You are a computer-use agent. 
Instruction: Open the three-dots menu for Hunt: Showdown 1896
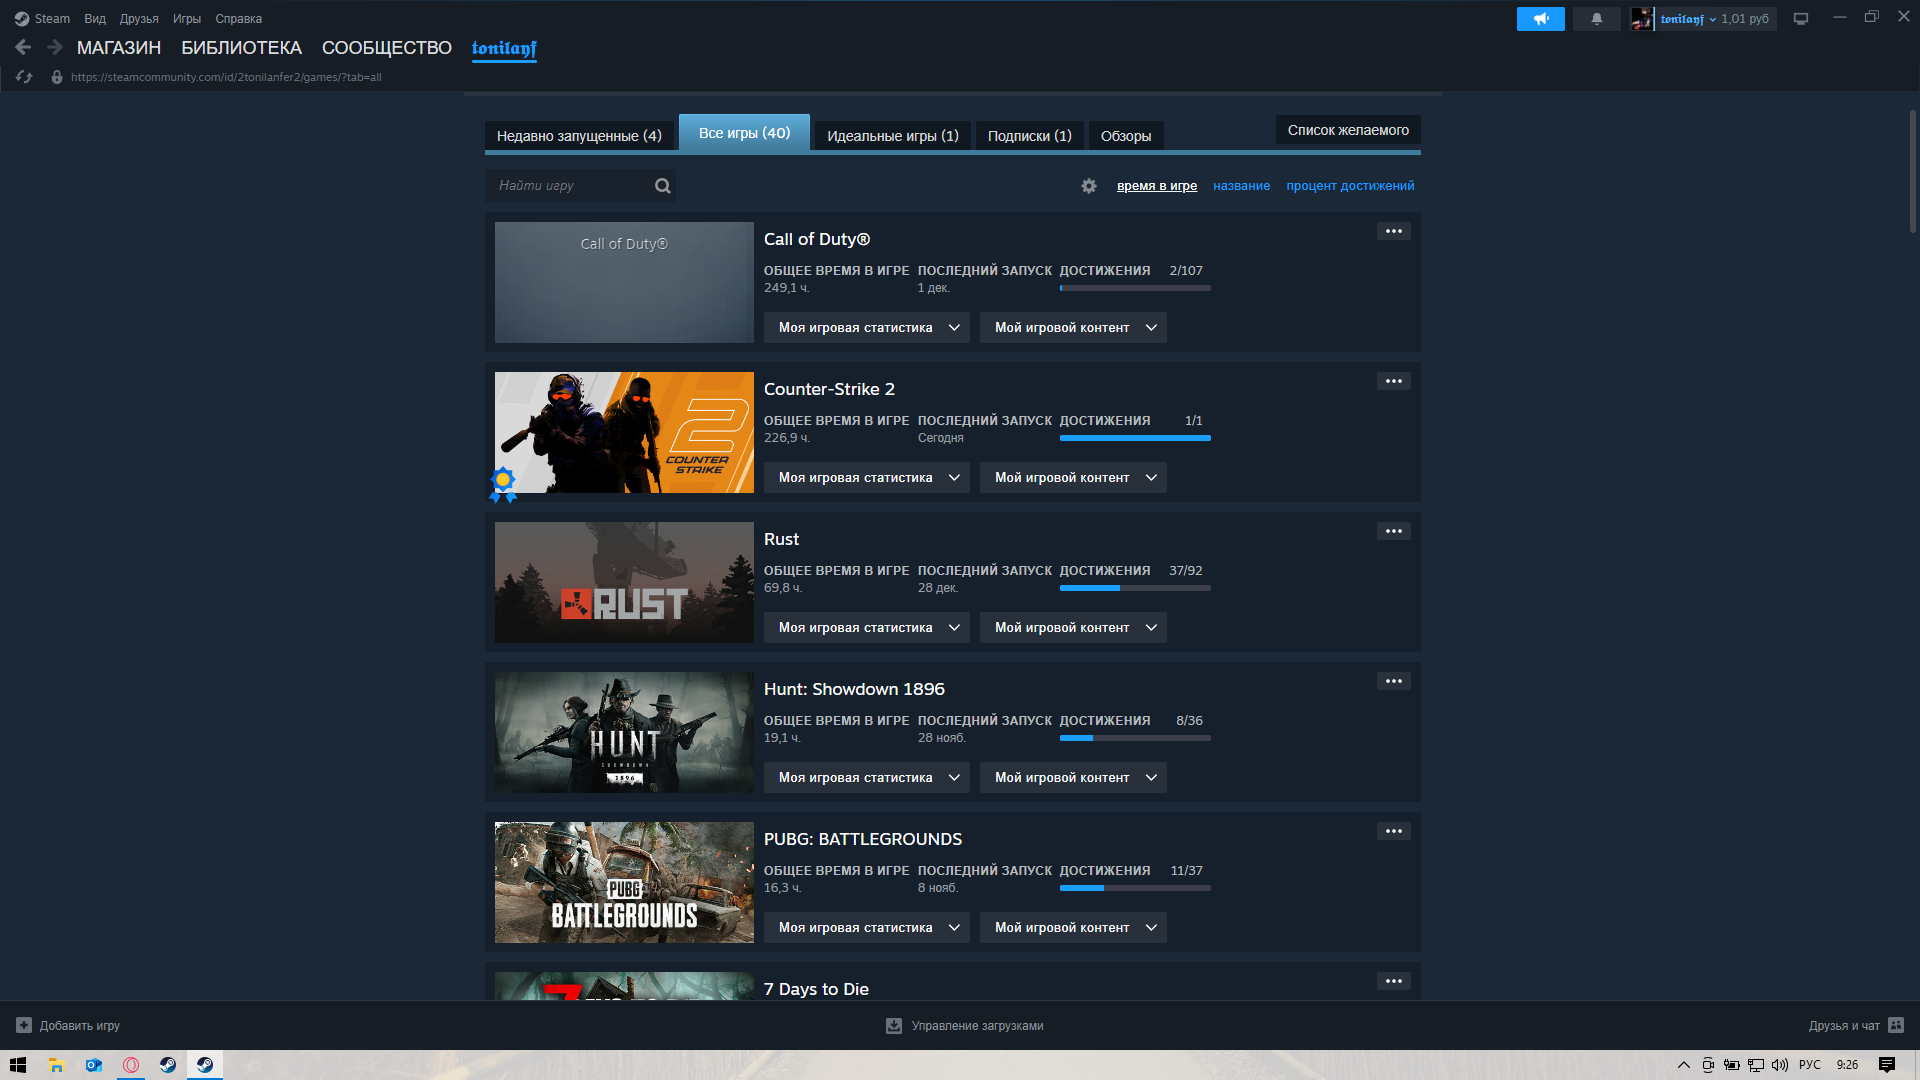point(1394,681)
